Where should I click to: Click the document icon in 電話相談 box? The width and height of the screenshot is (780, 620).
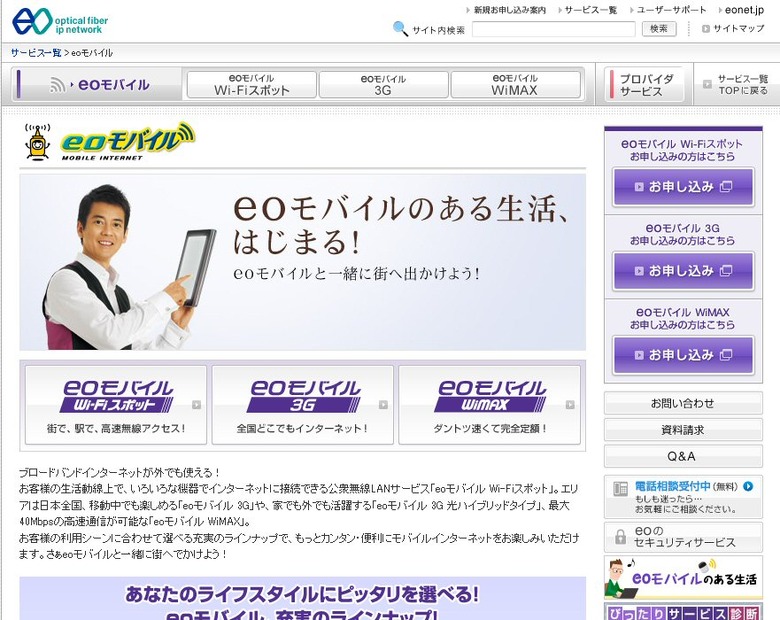point(620,489)
